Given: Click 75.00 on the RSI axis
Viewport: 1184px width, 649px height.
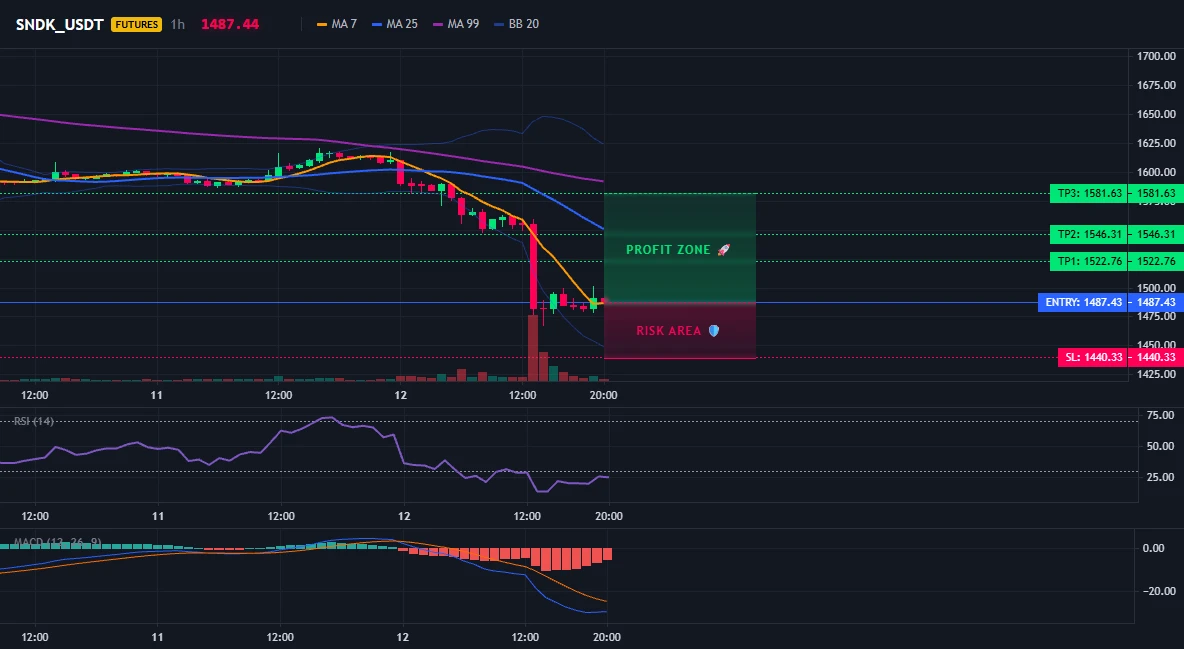Looking at the screenshot, I should click(1160, 415).
